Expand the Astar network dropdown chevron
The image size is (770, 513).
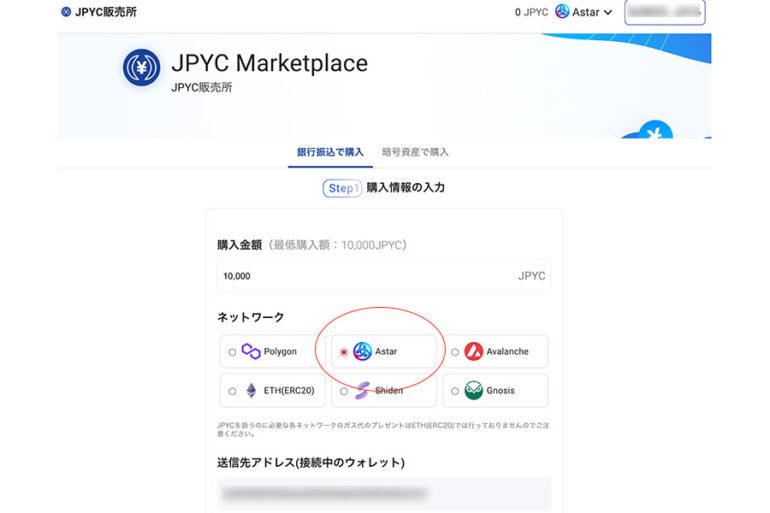(x=607, y=13)
